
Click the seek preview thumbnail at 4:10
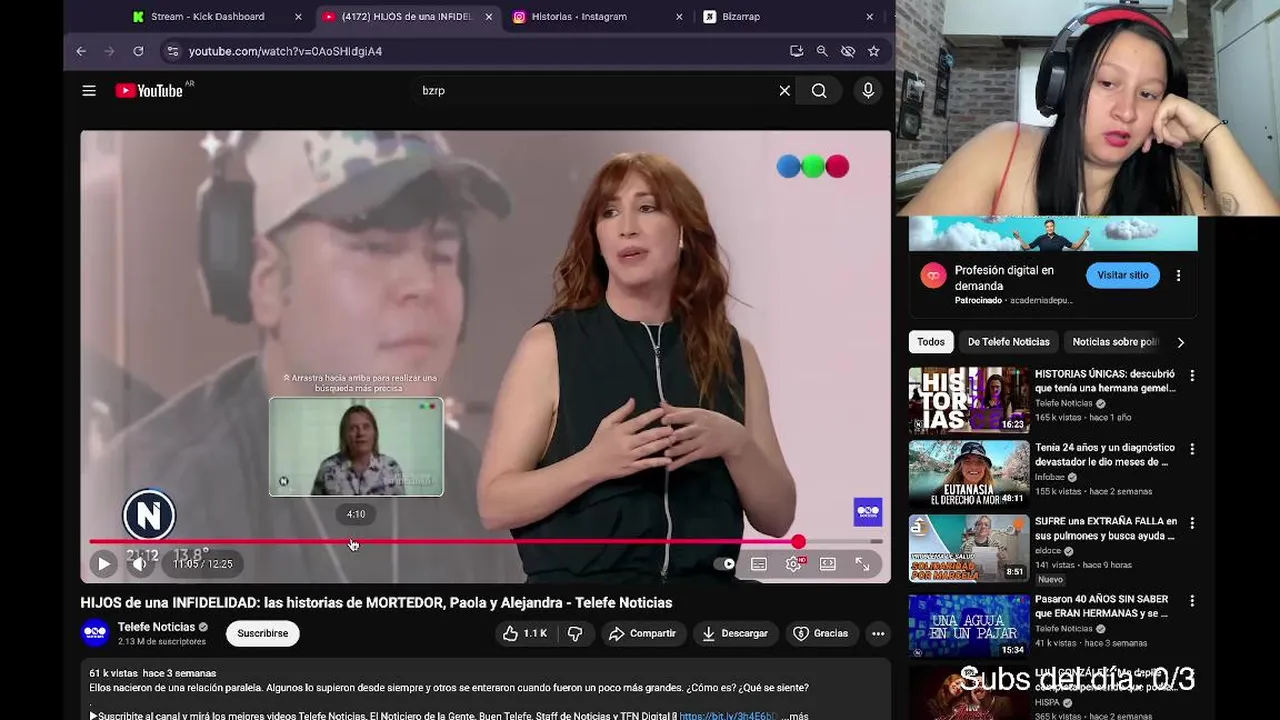[x=356, y=447]
